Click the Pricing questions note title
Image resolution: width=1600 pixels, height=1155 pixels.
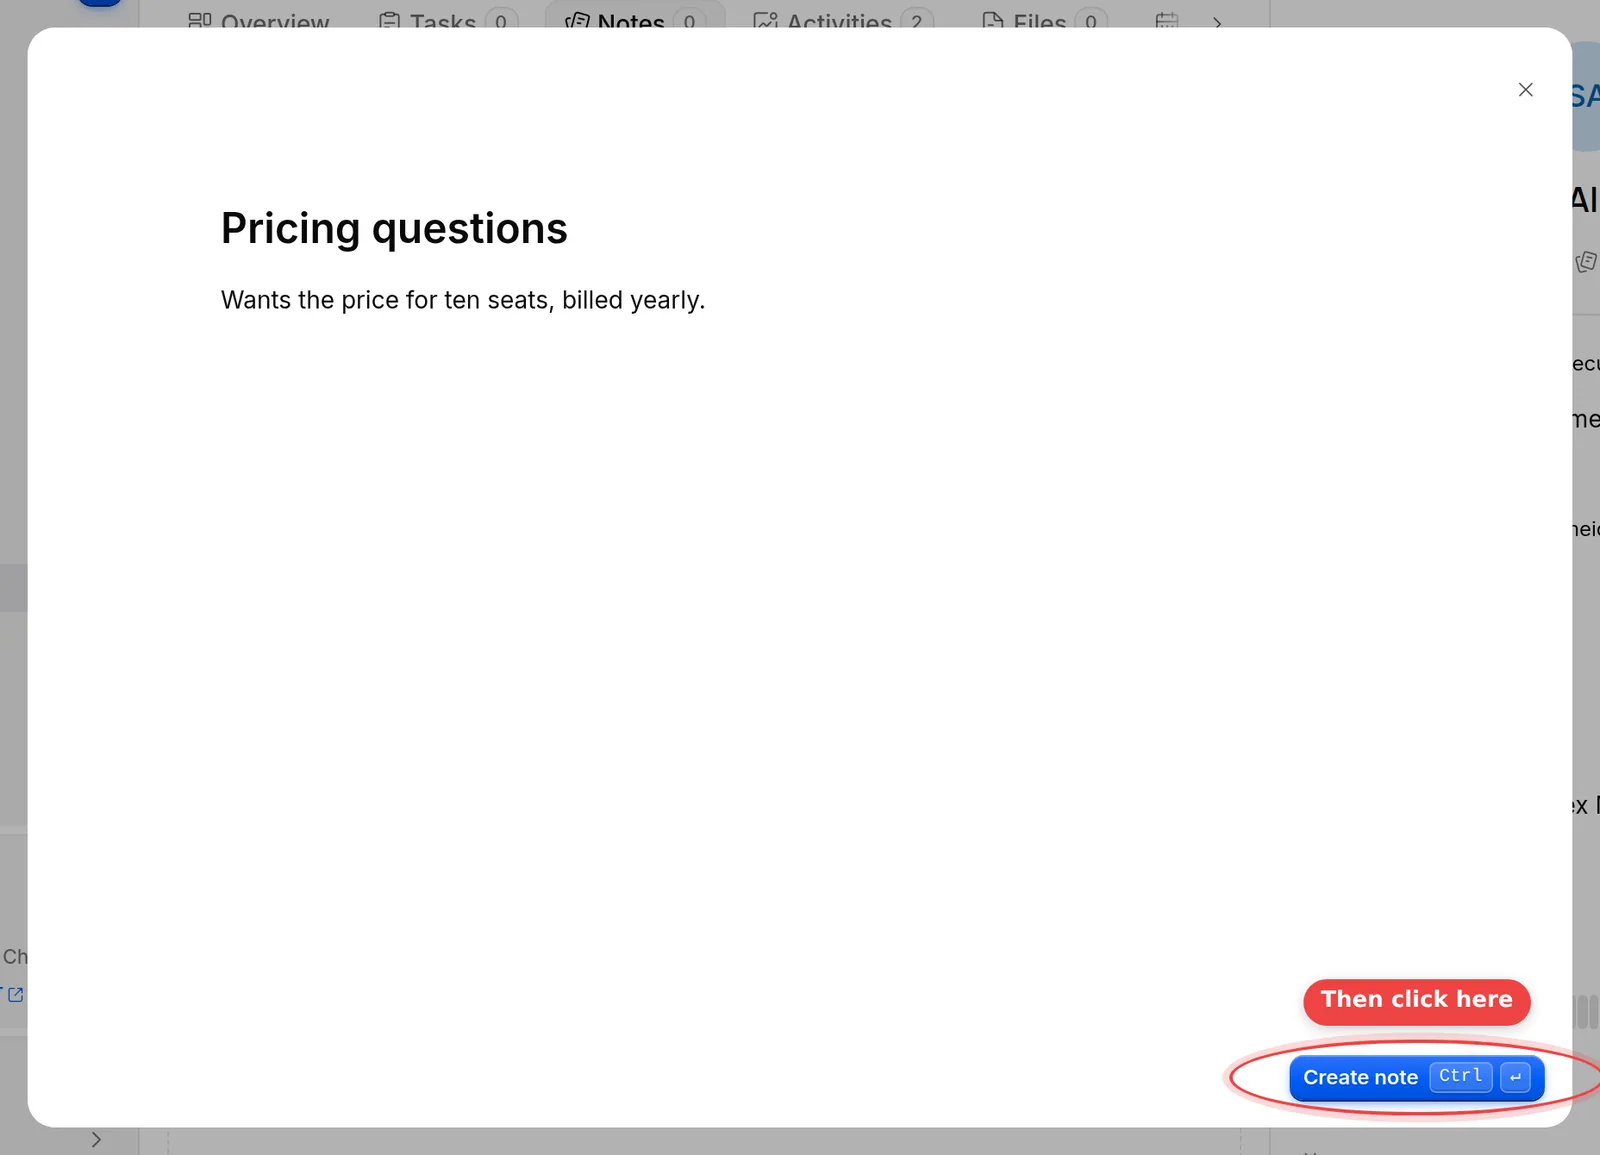tap(394, 228)
